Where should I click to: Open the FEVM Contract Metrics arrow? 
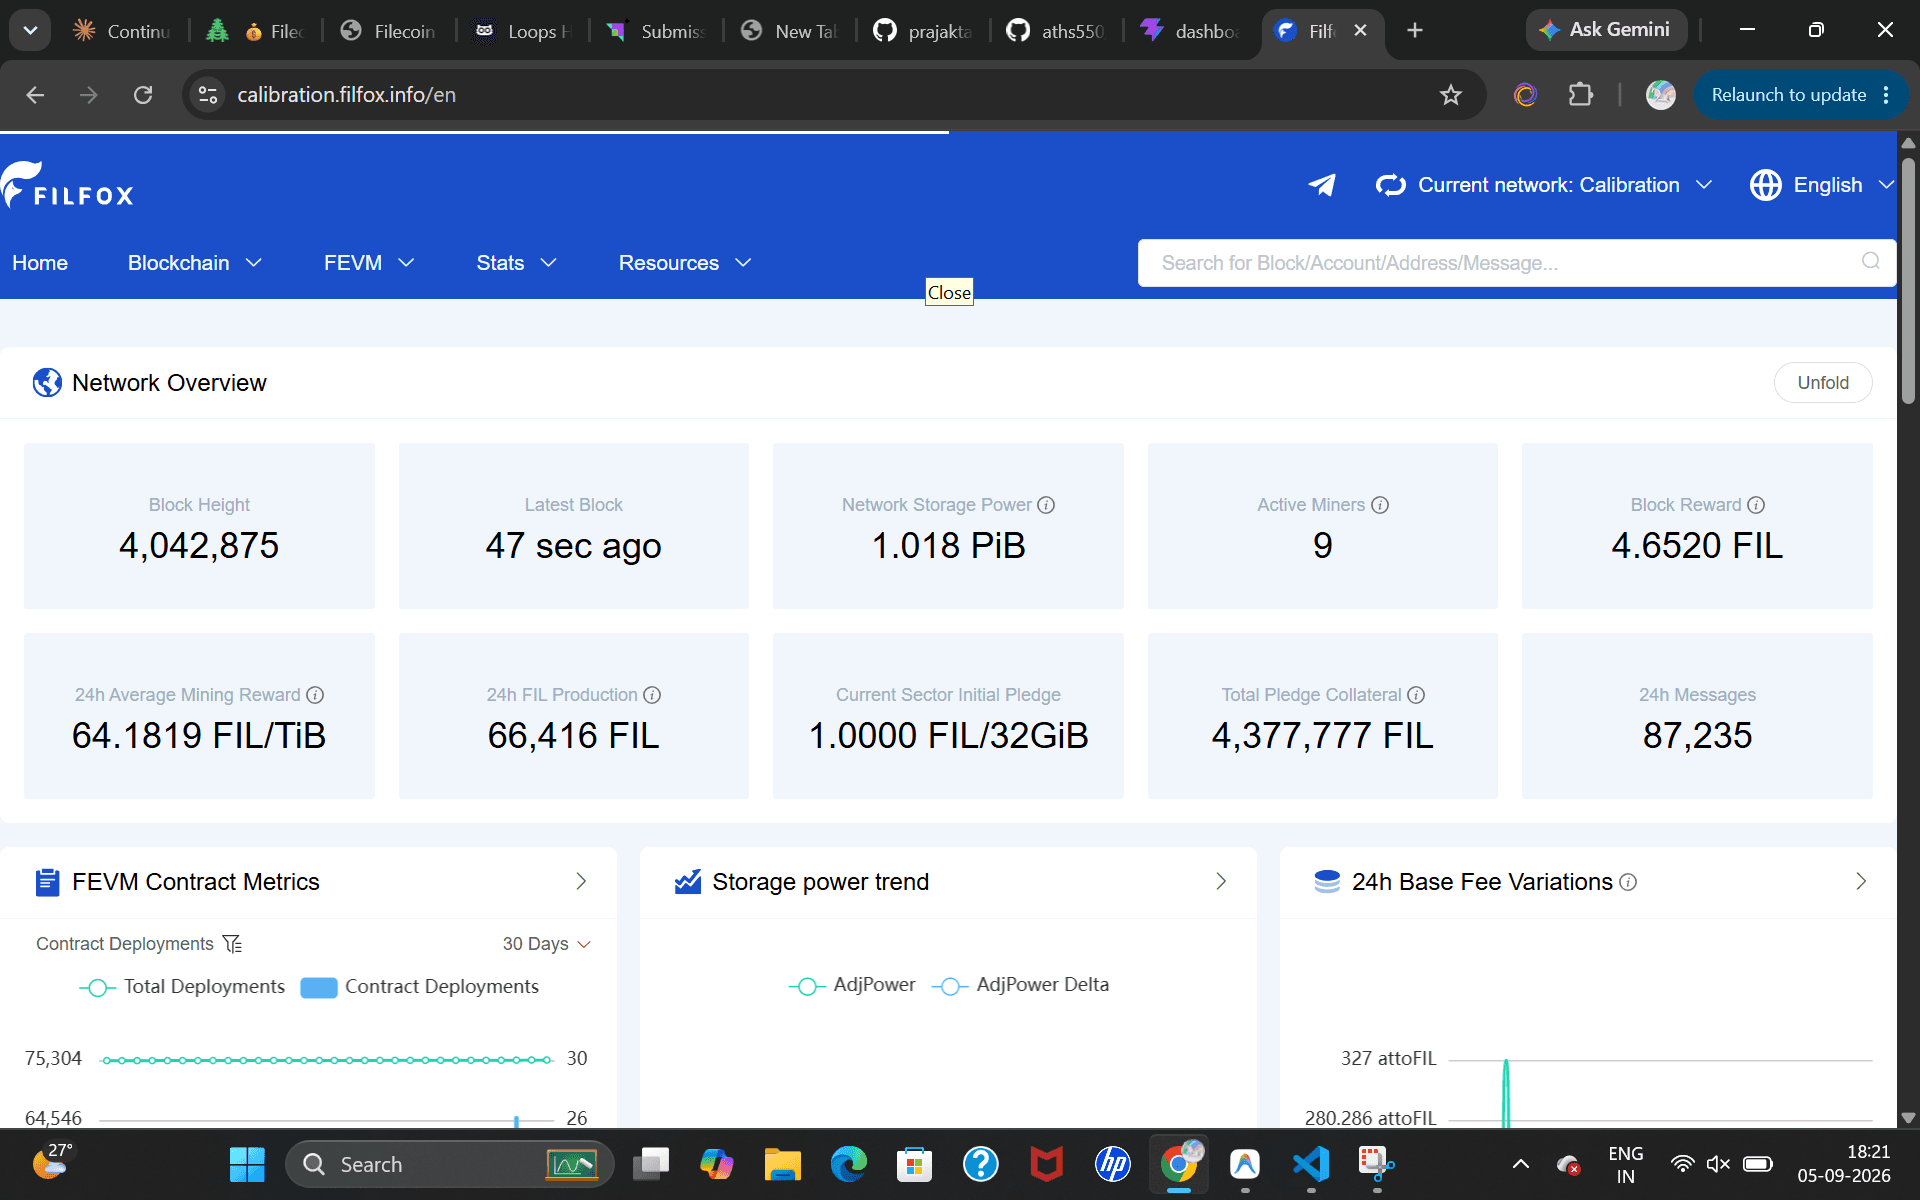581,881
